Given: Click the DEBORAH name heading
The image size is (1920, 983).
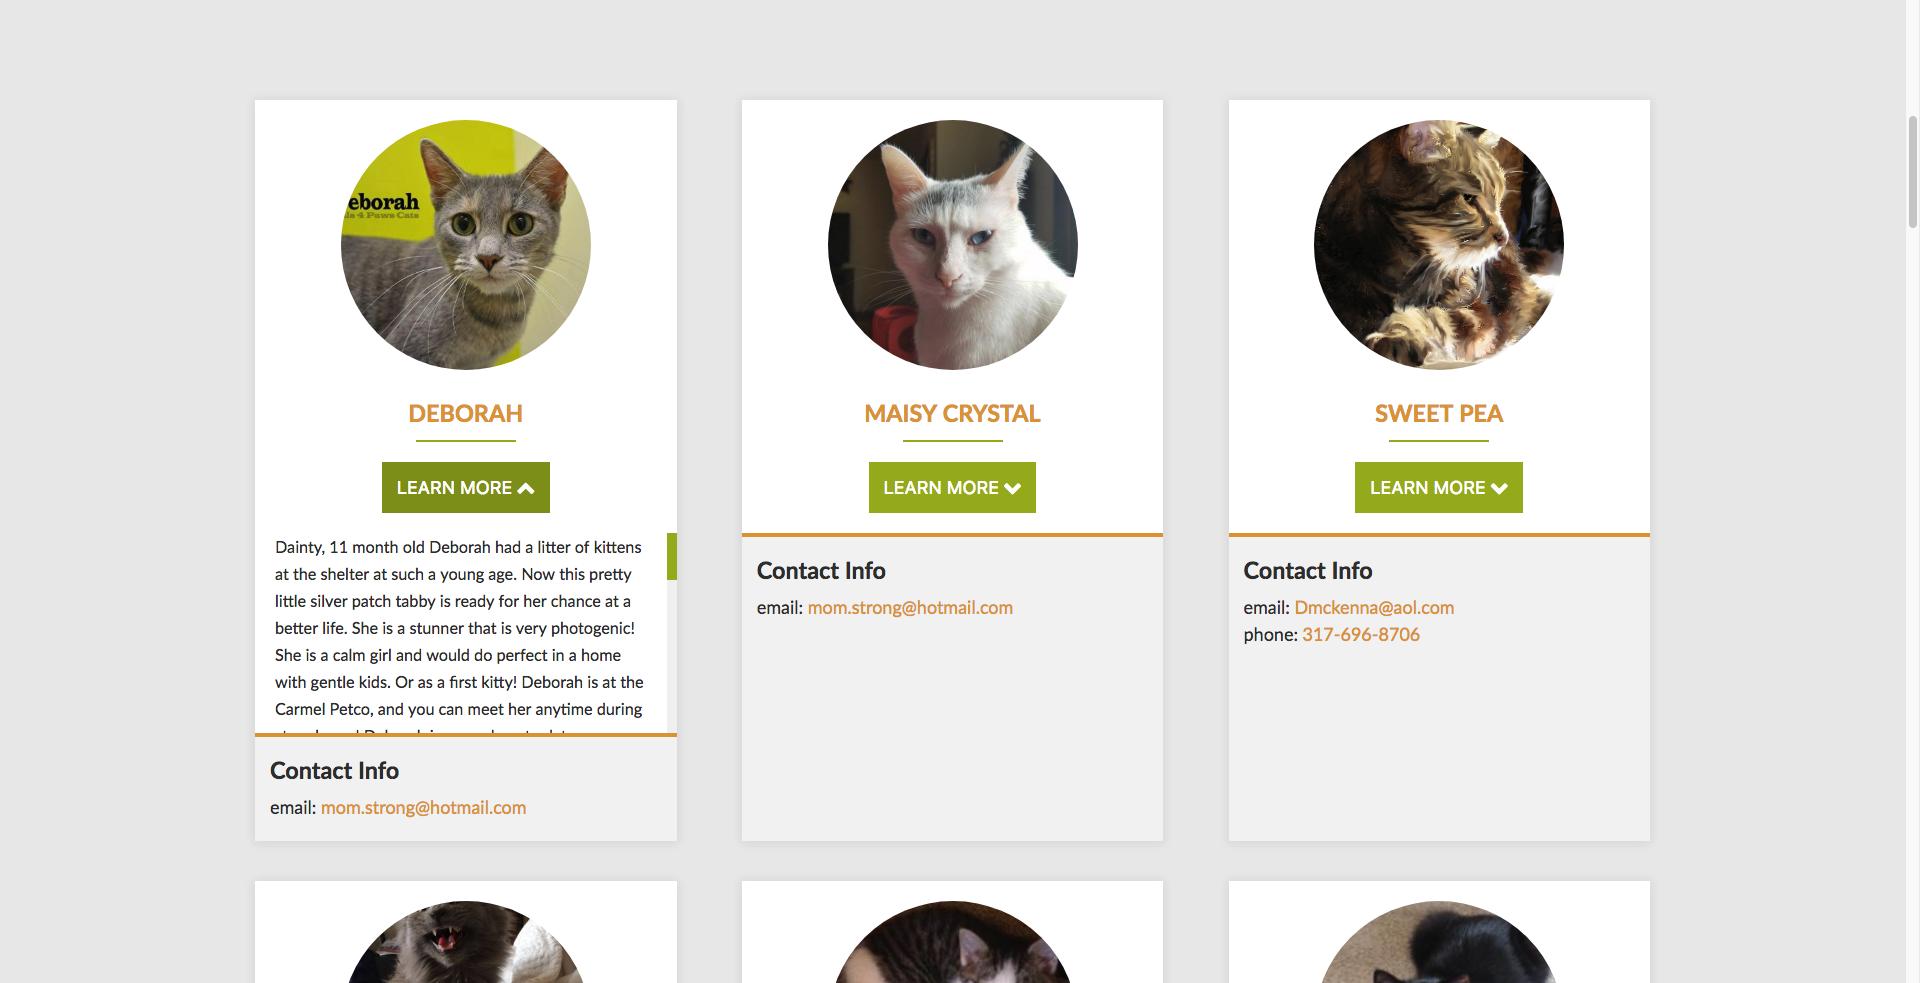Looking at the screenshot, I should point(465,413).
